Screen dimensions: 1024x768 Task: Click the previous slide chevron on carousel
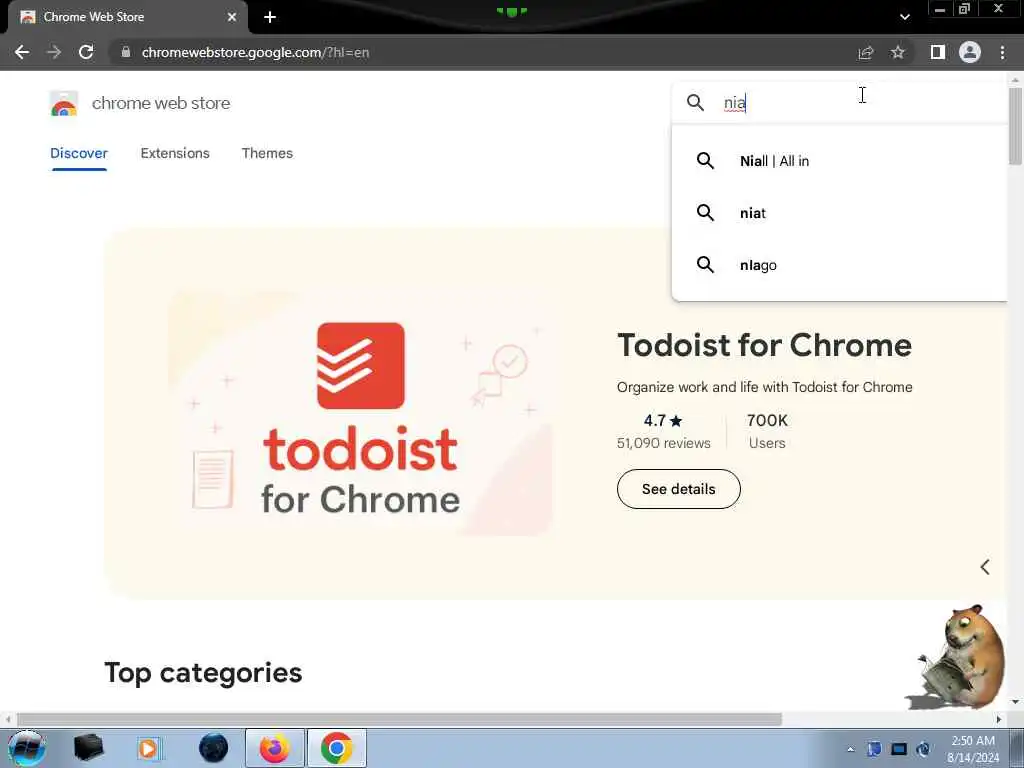click(x=985, y=567)
